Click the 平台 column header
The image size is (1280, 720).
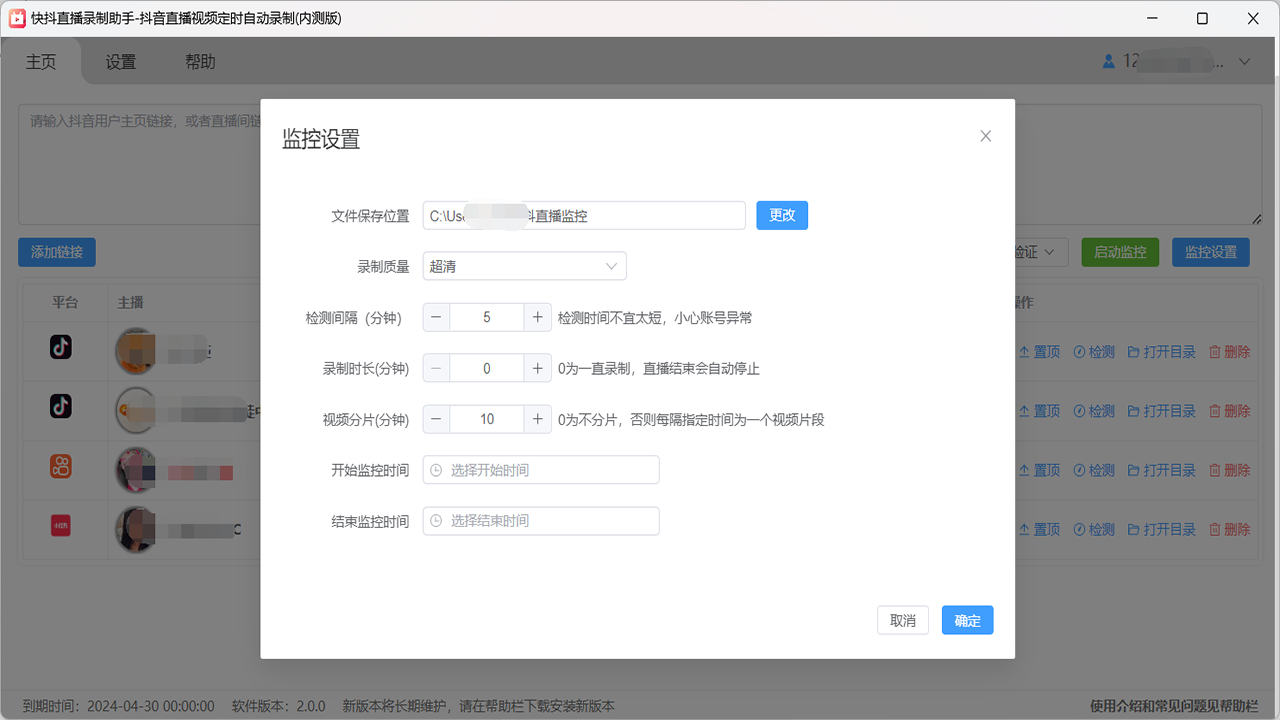65,302
